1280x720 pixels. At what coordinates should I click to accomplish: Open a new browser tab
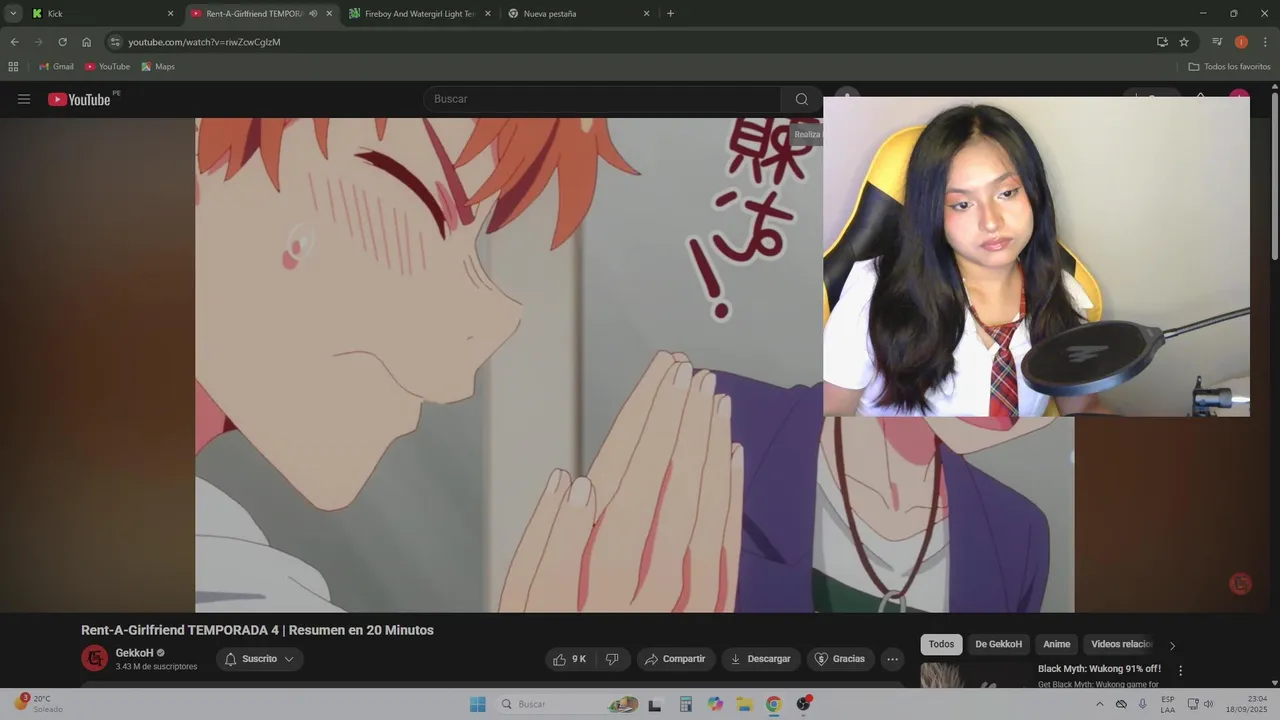coord(670,14)
